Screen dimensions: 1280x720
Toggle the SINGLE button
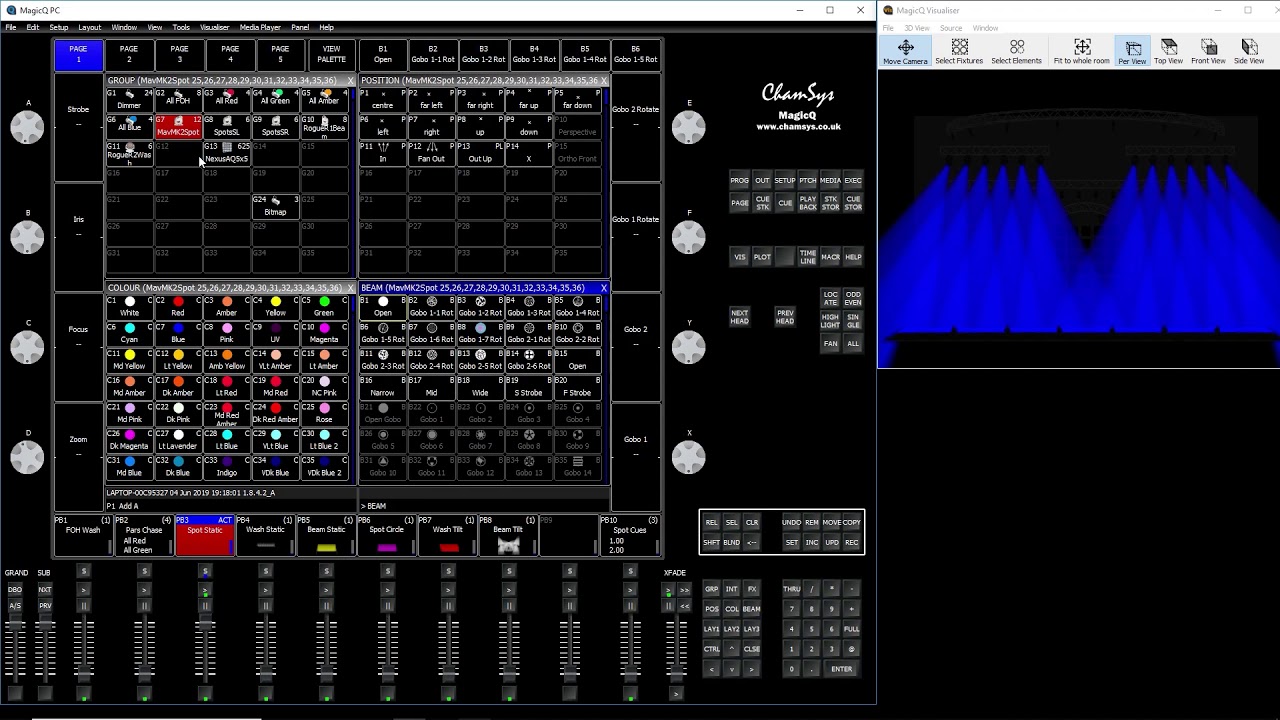853,321
